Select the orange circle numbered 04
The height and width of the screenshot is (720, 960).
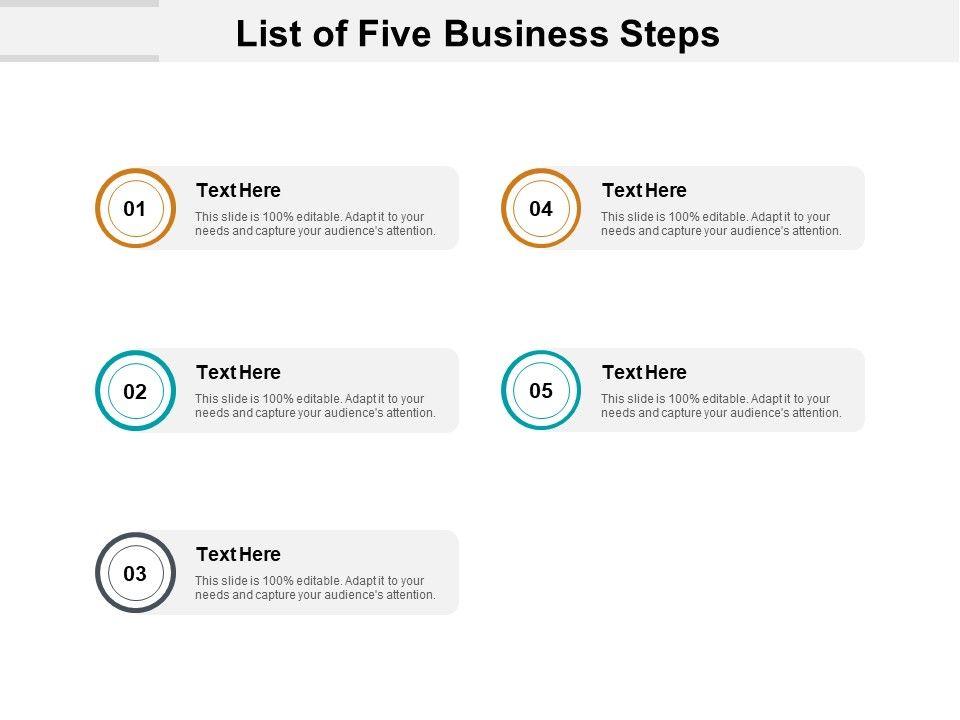[x=541, y=209]
